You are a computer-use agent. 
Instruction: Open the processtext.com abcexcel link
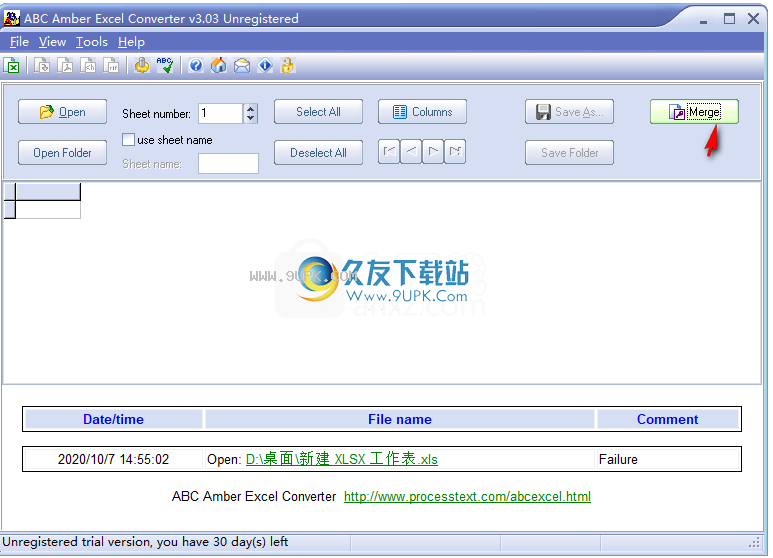coord(467,496)
